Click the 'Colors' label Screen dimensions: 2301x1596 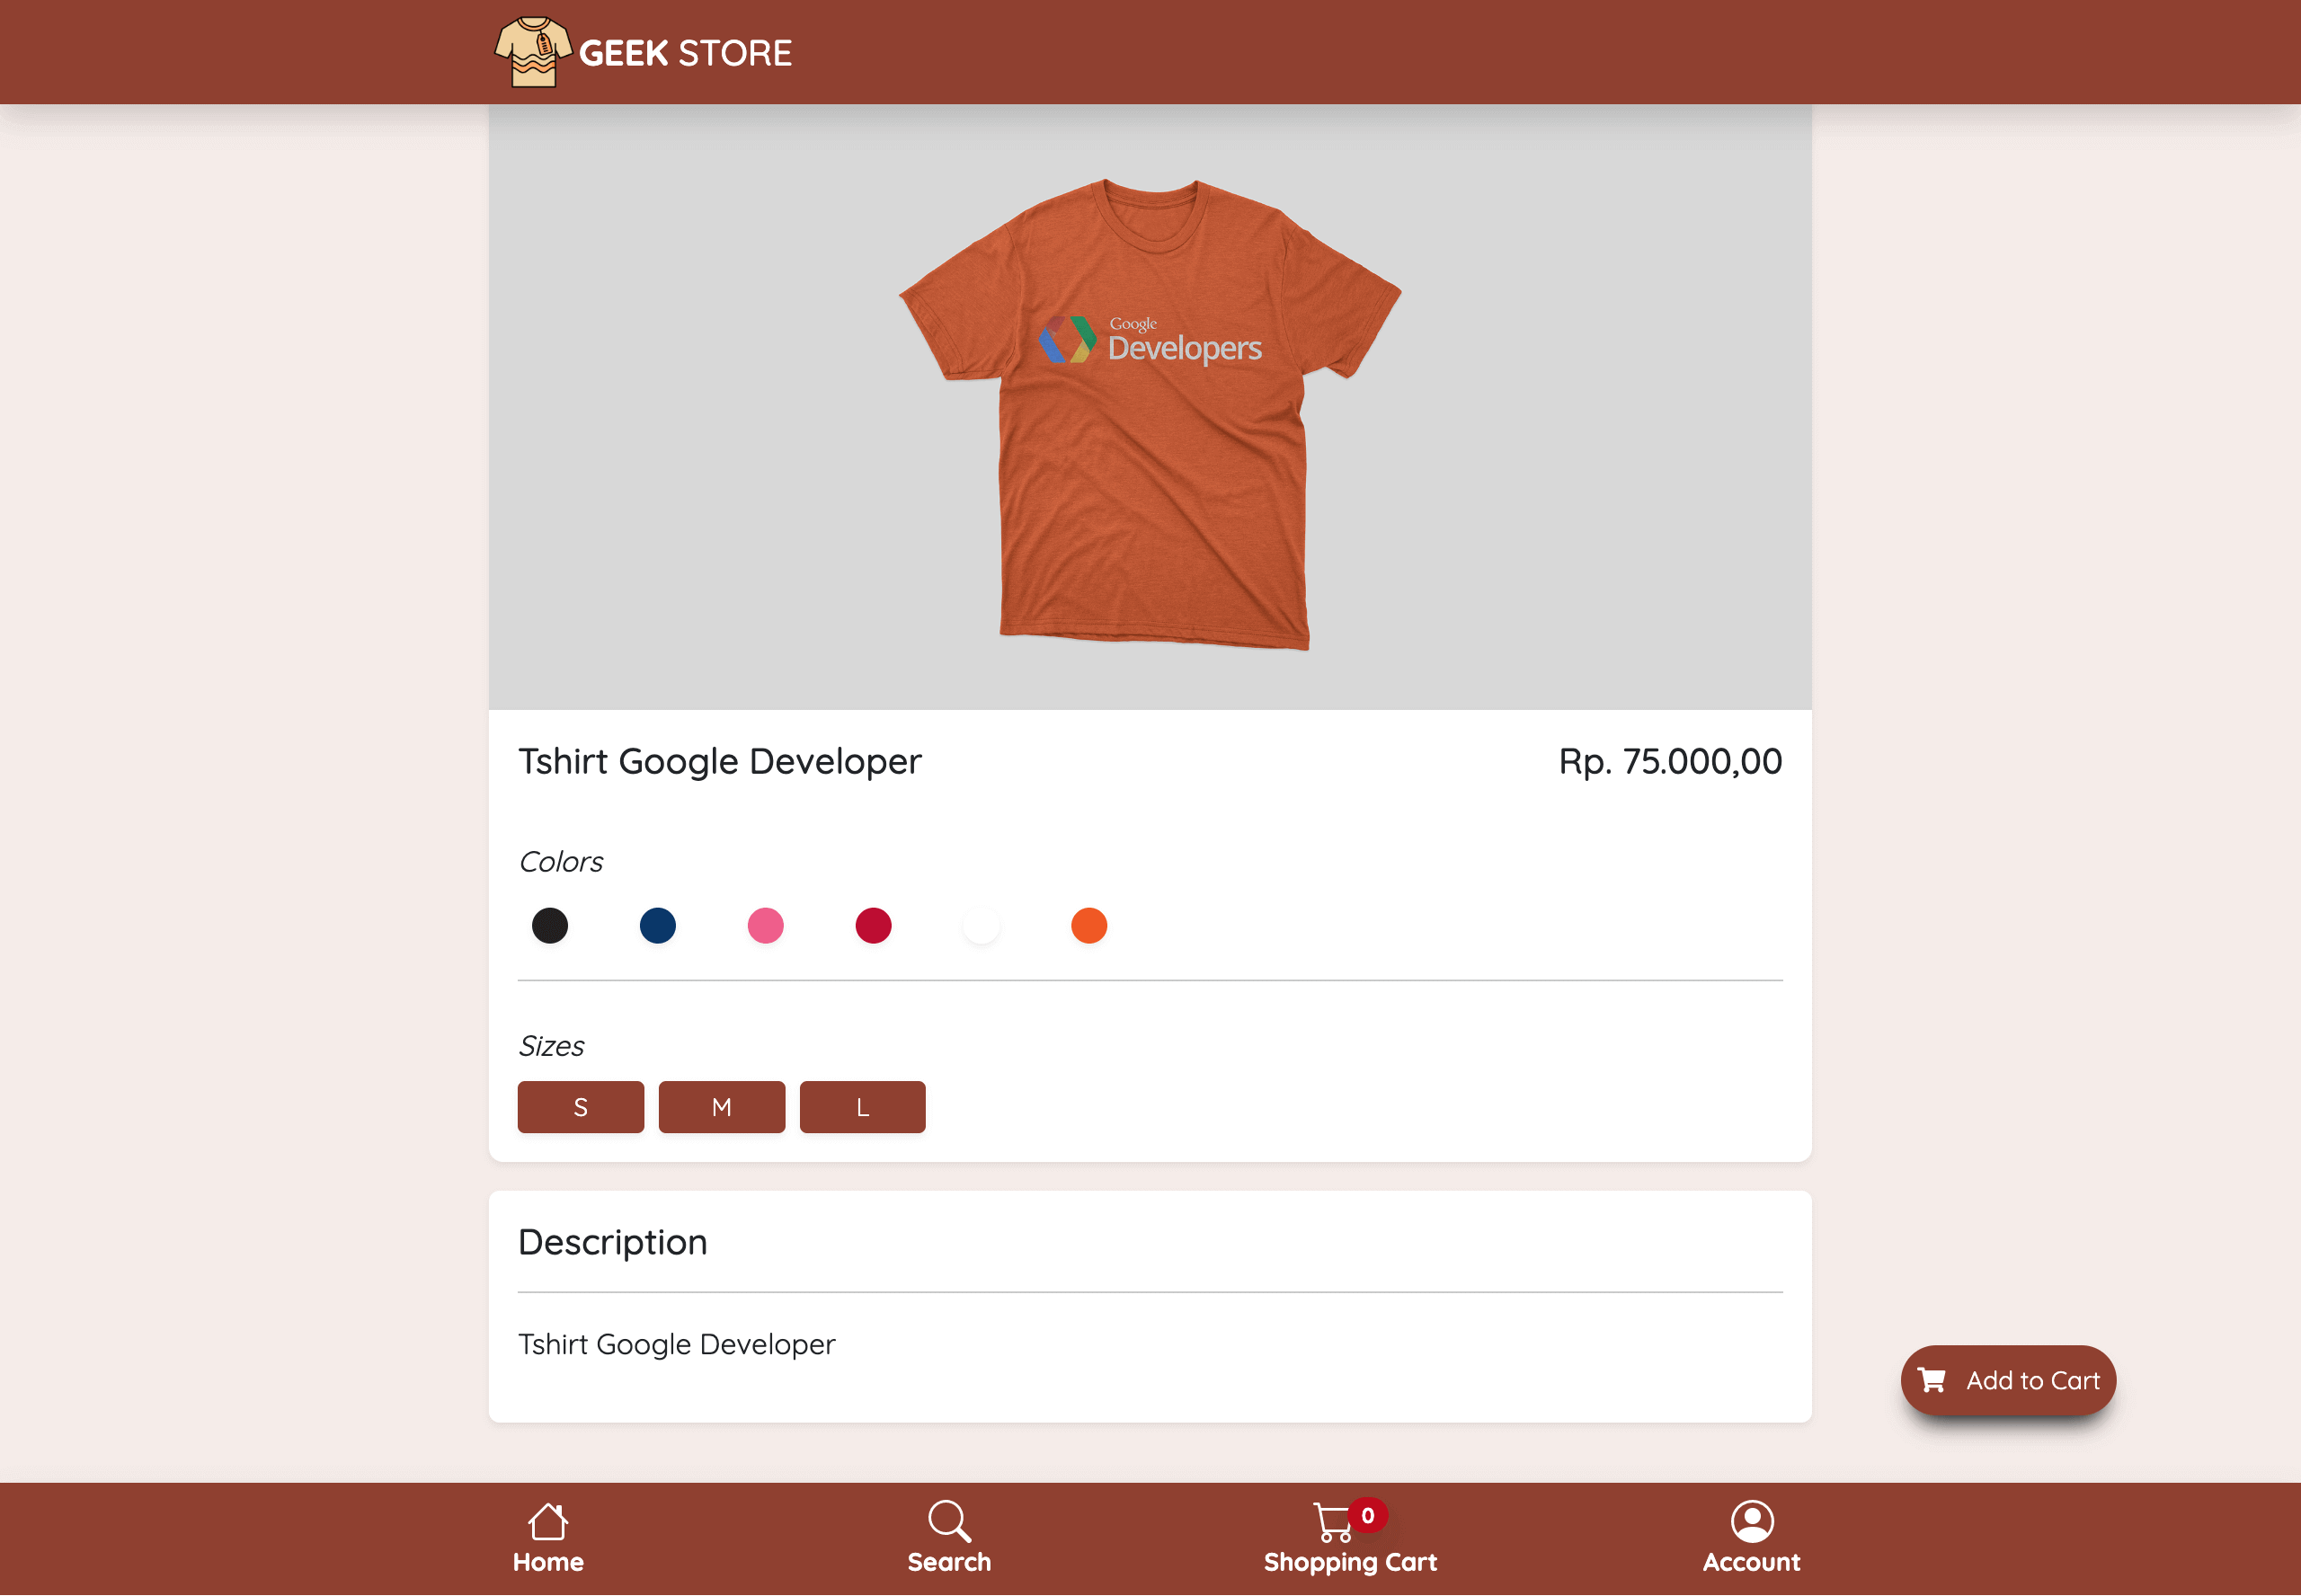(x=561, y=862)
